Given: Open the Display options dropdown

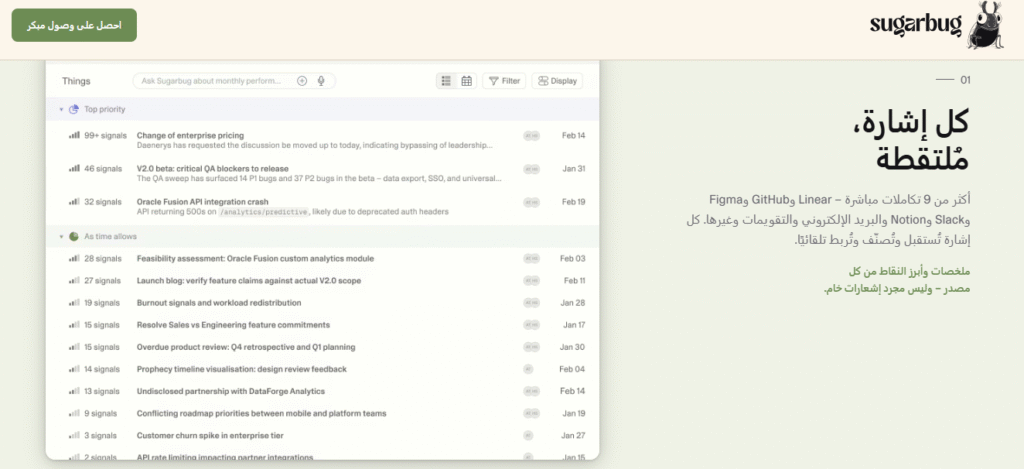Looking at the screenshot, I should click(557, 81).
